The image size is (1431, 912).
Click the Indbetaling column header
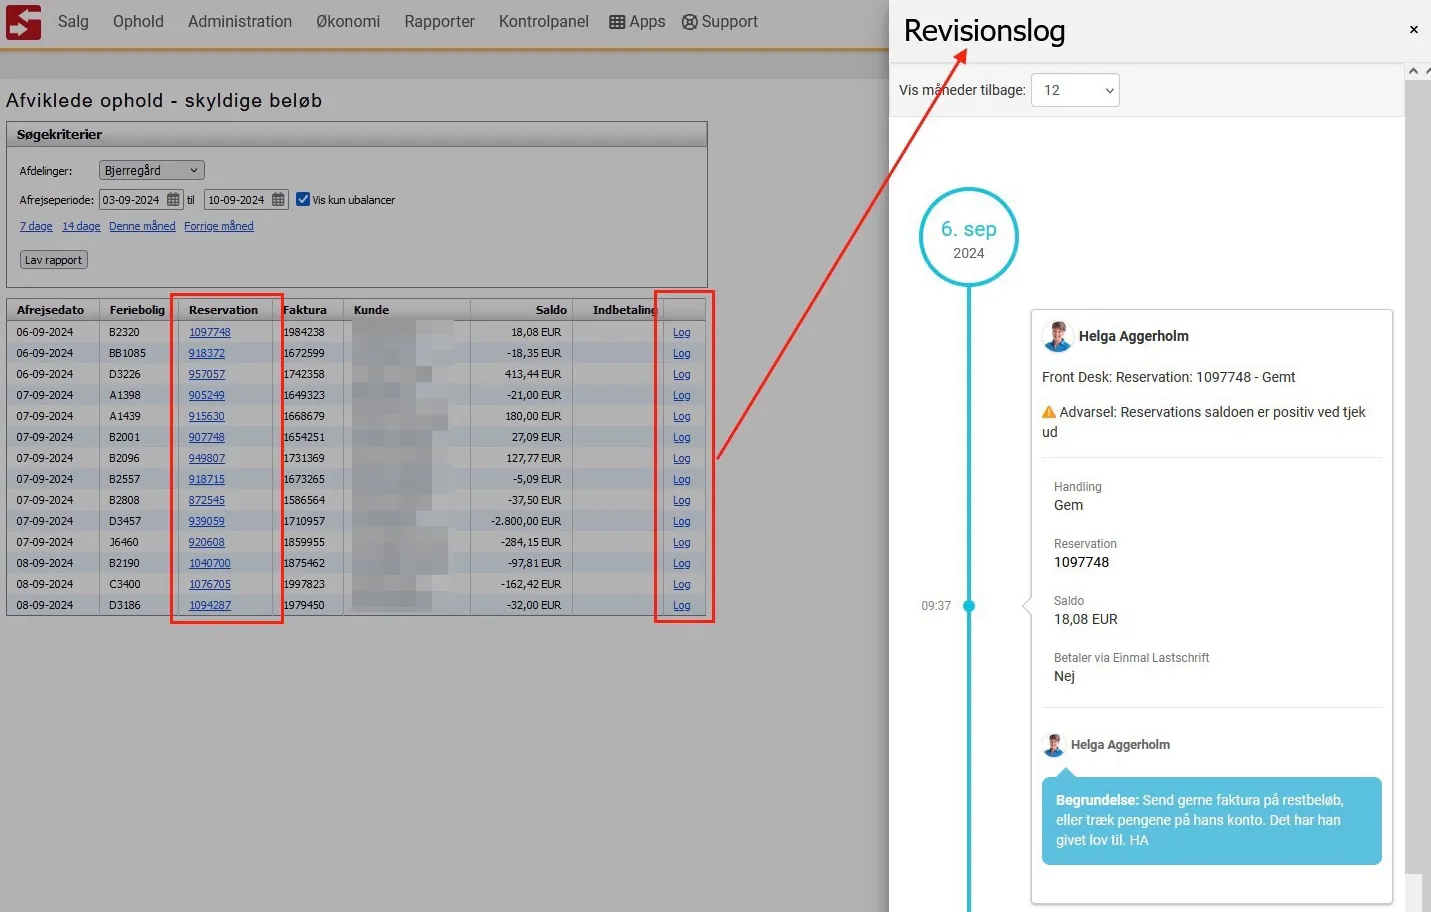[x=624, y=310]
